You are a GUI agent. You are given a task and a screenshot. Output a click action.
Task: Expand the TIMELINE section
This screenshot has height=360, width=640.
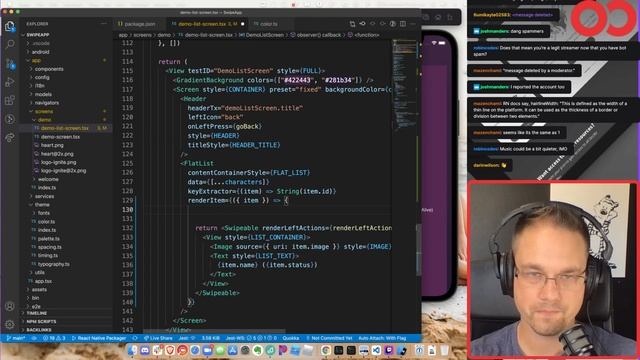(37, 313)
